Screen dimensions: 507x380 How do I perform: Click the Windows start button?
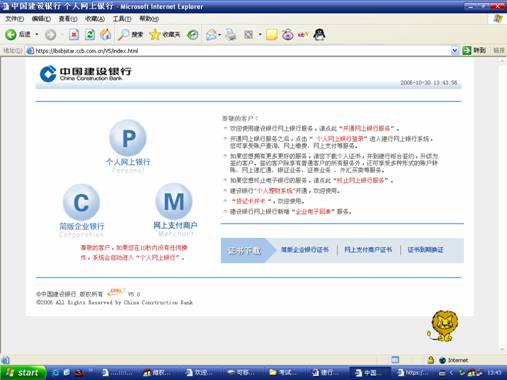pos(23,372)
